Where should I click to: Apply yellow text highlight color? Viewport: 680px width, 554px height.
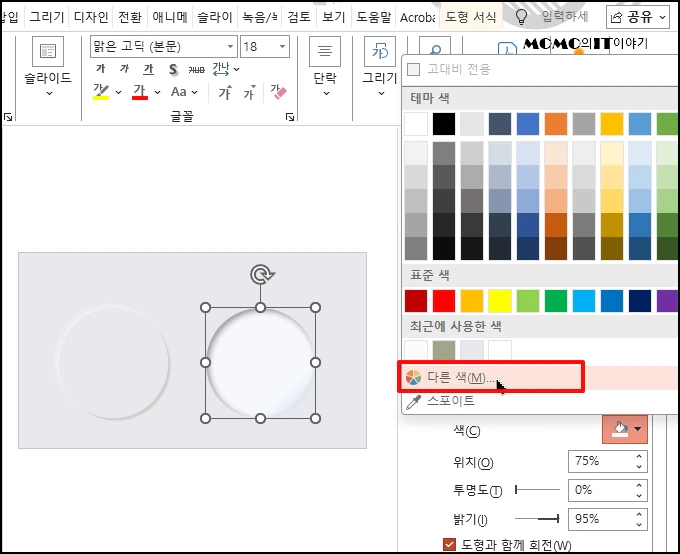tap(101, 92)
